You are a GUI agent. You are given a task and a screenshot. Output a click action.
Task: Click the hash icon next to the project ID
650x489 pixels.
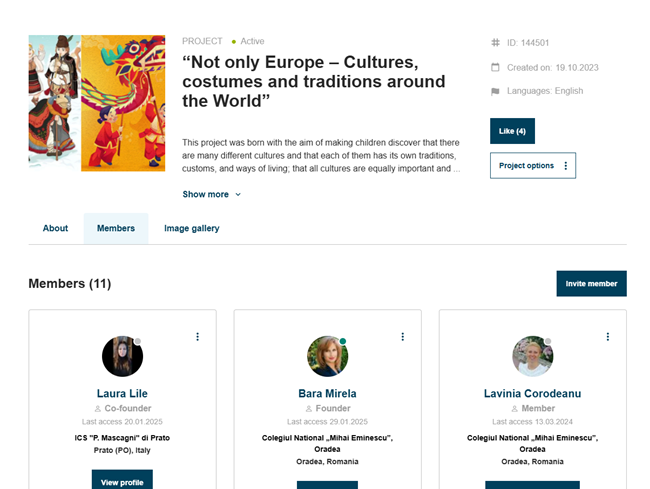(495, 43)
